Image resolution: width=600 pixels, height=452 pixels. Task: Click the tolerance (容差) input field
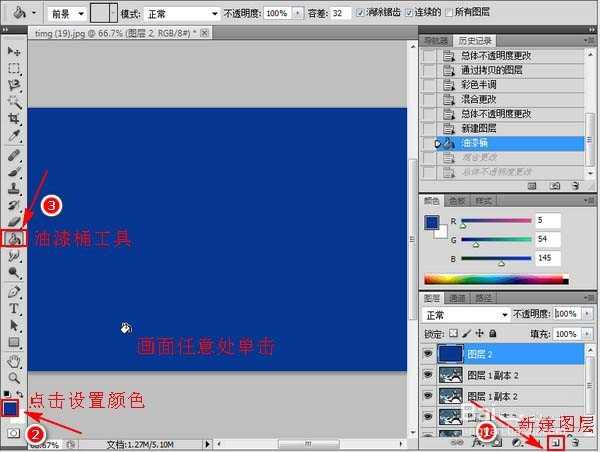[x=340, y=14]
